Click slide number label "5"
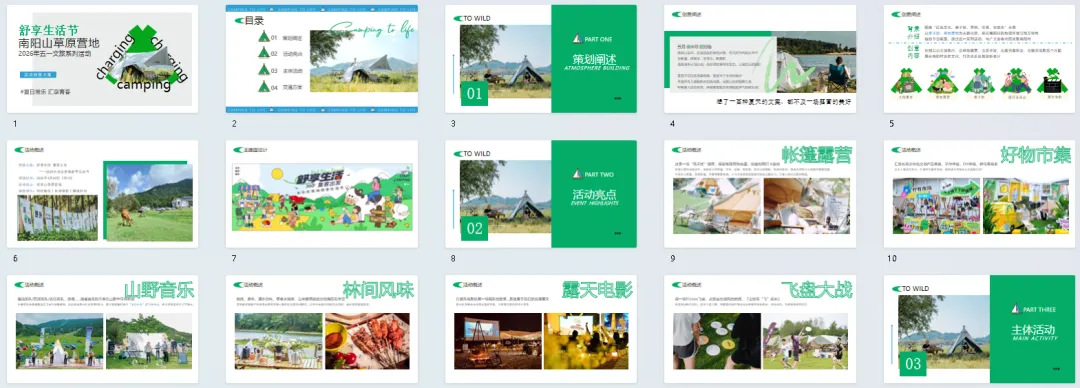The image size is (1080, 388). point(891,123)
